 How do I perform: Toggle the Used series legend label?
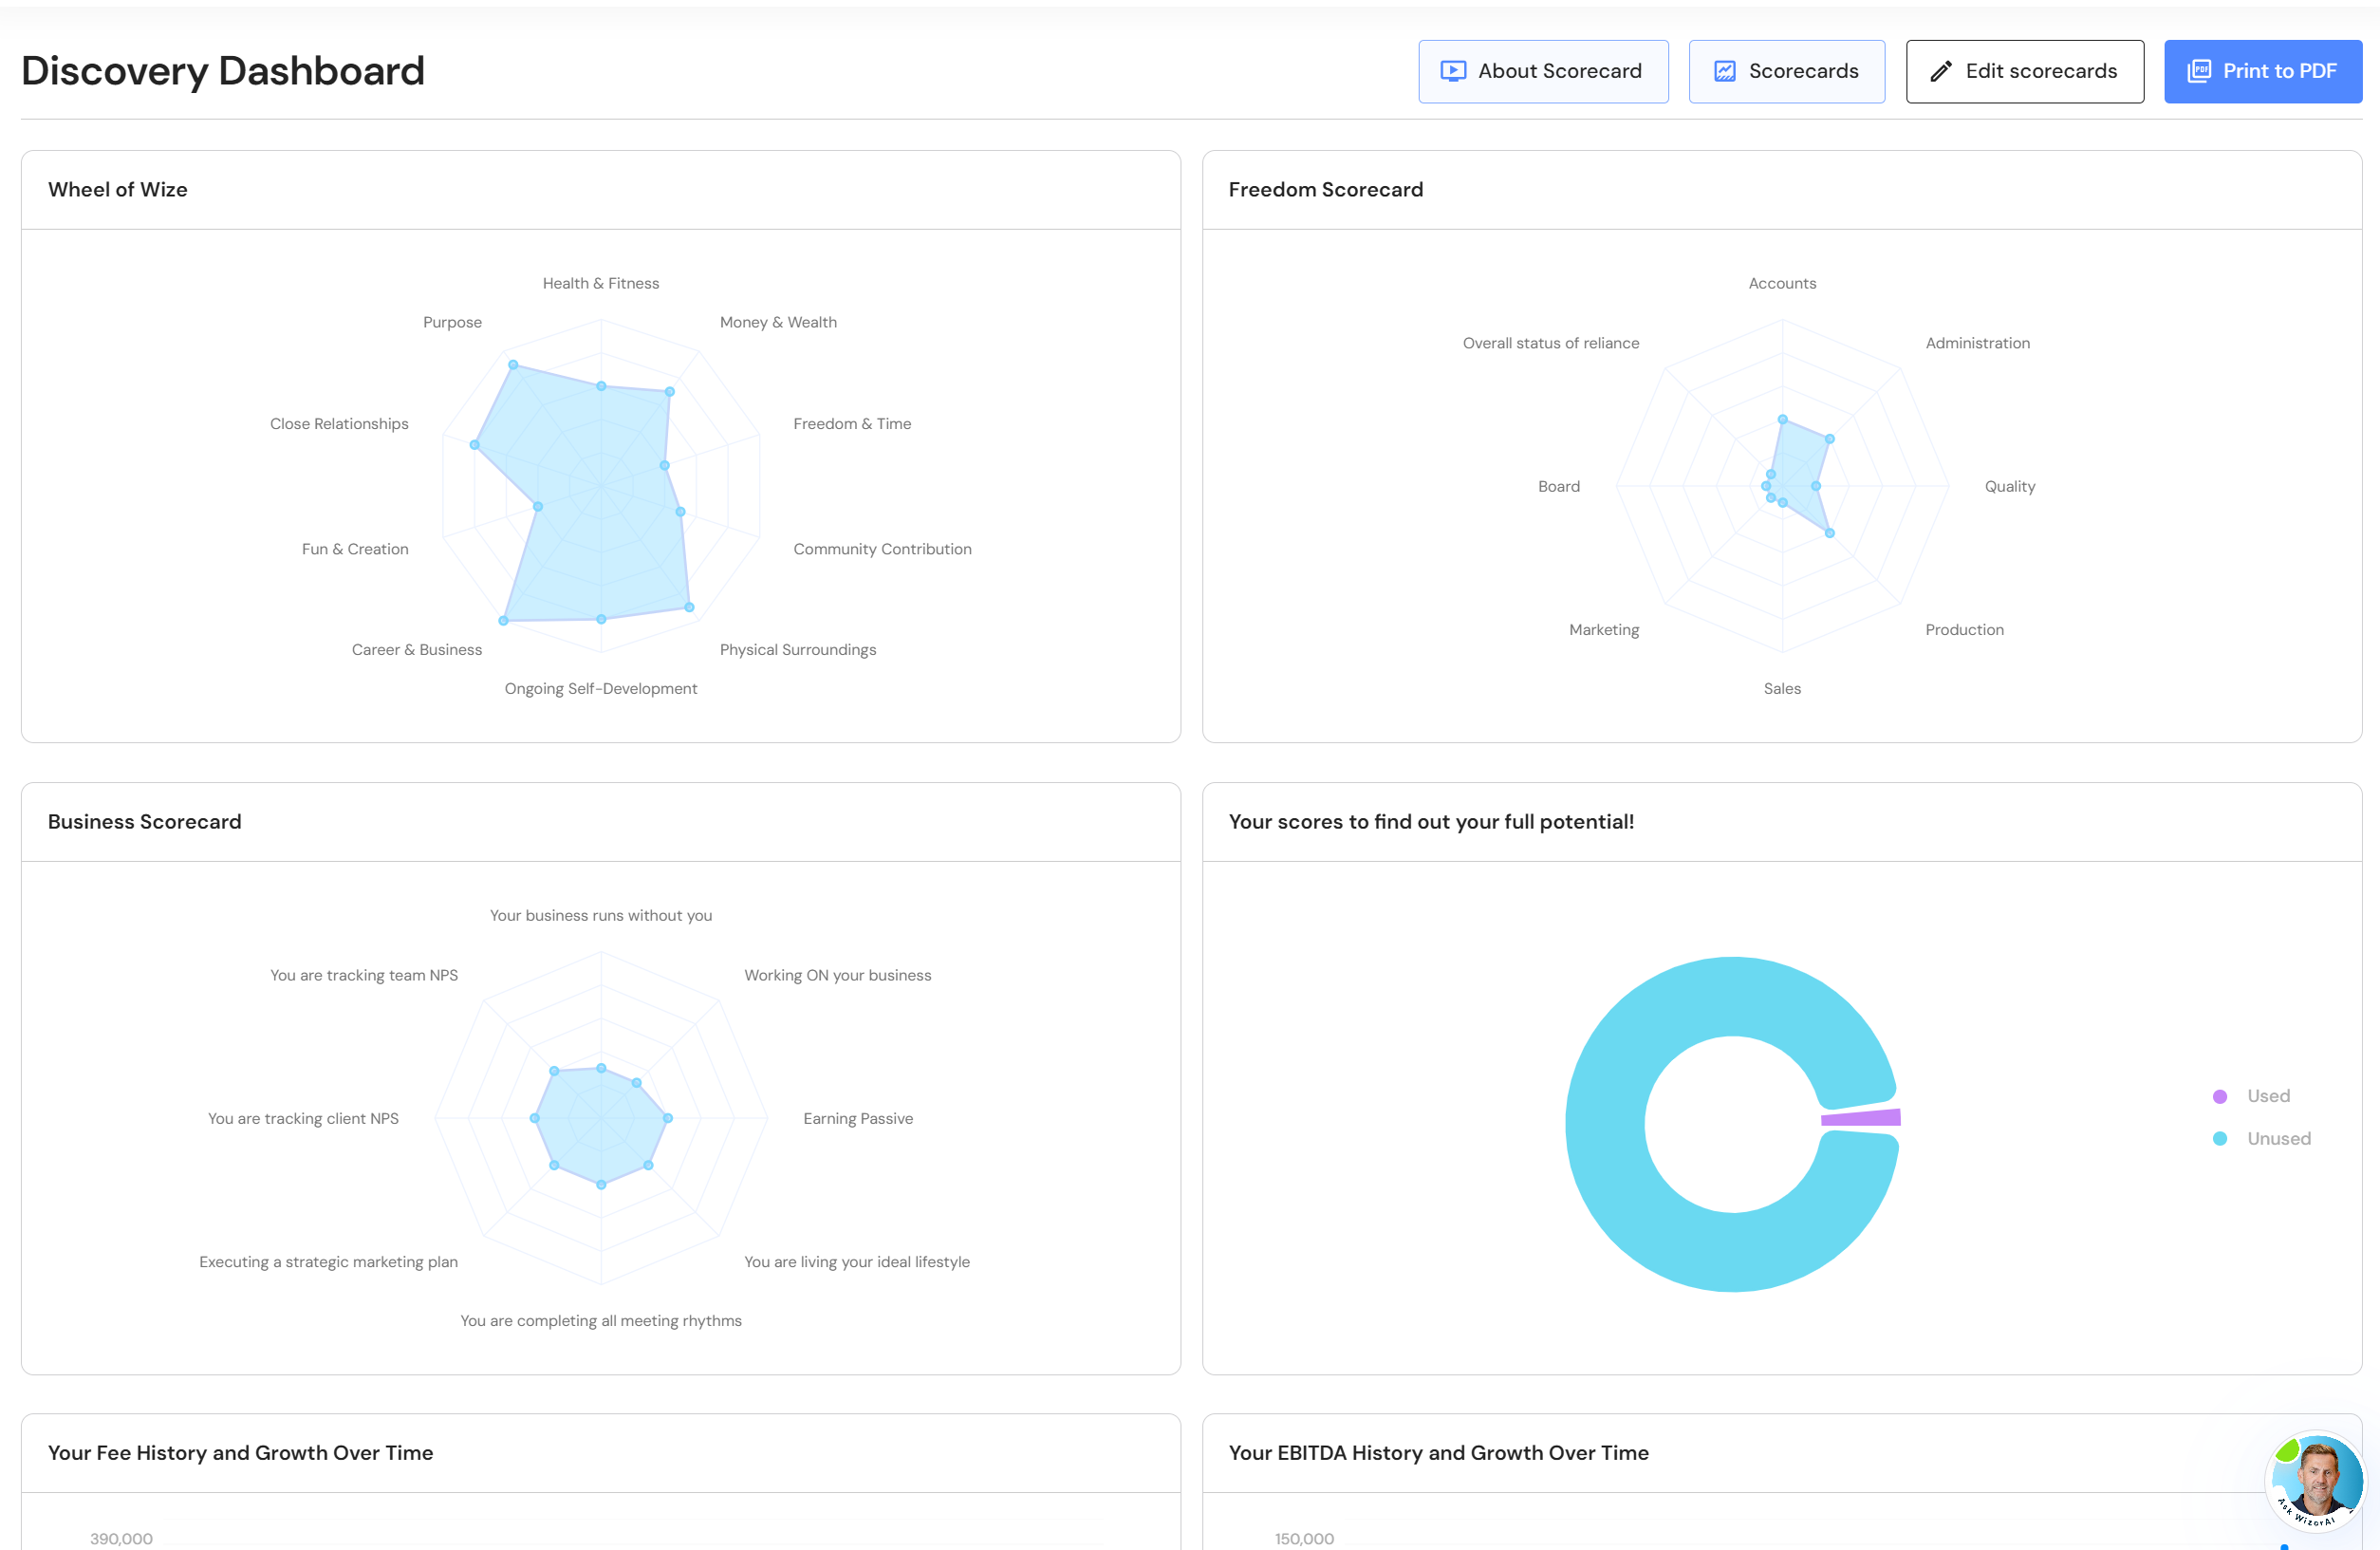click(x=2268, y=1096)
